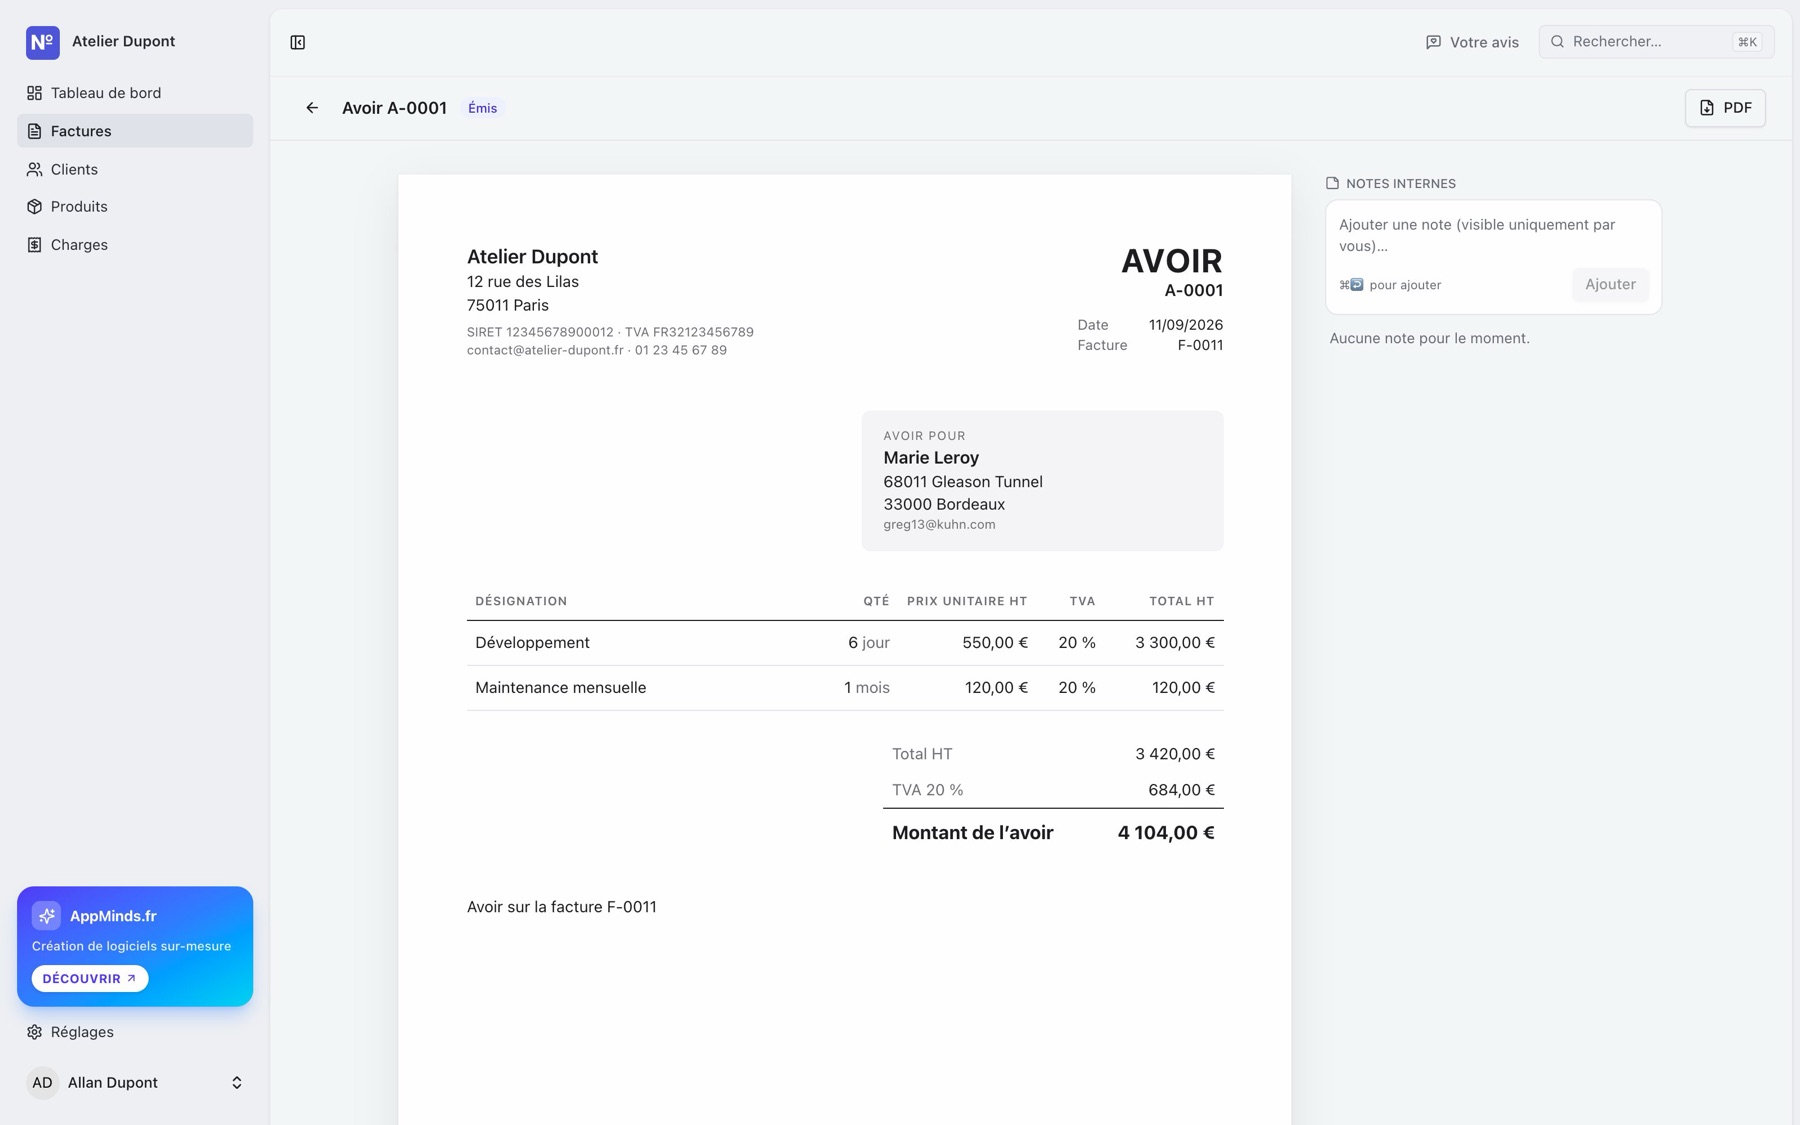Click the 684,00 € TVA amount
Image resolution: width=1800 pixels, height=1125 pixels.
point(1182,790)
